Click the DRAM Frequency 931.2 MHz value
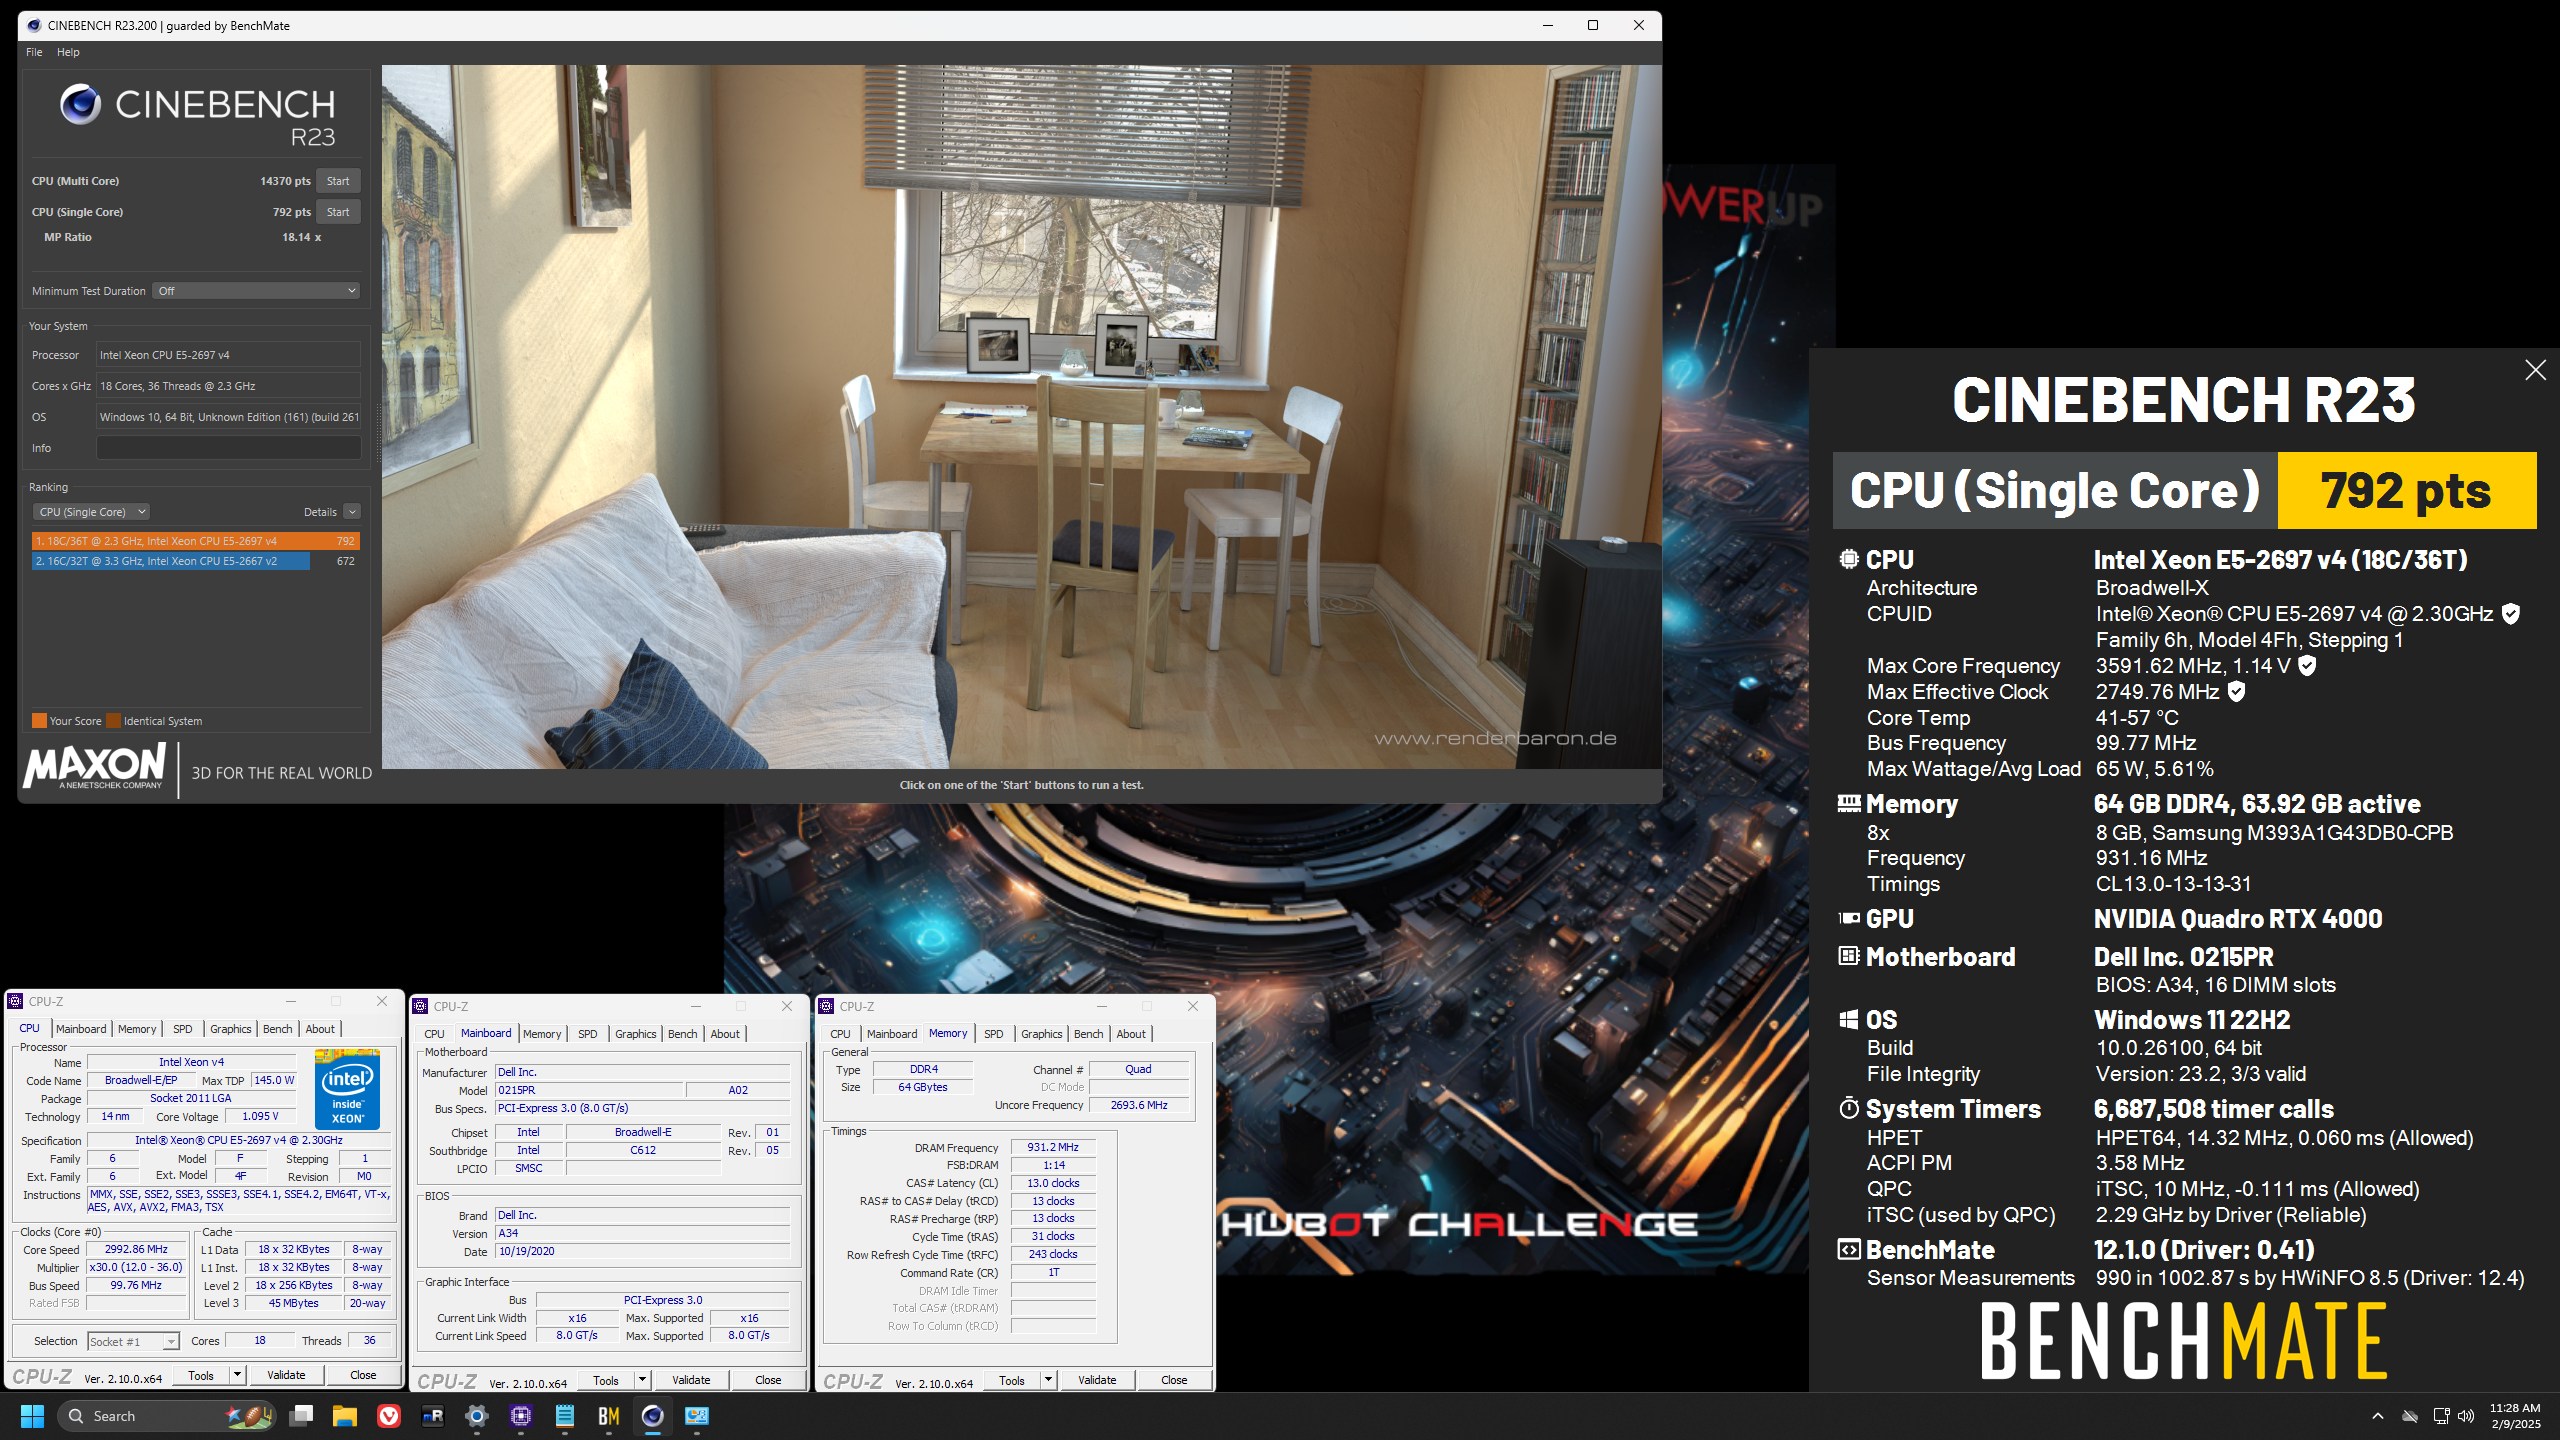This screenshot has width=2560, height=1440. pyautogui.click(x=1053, y=1147)
